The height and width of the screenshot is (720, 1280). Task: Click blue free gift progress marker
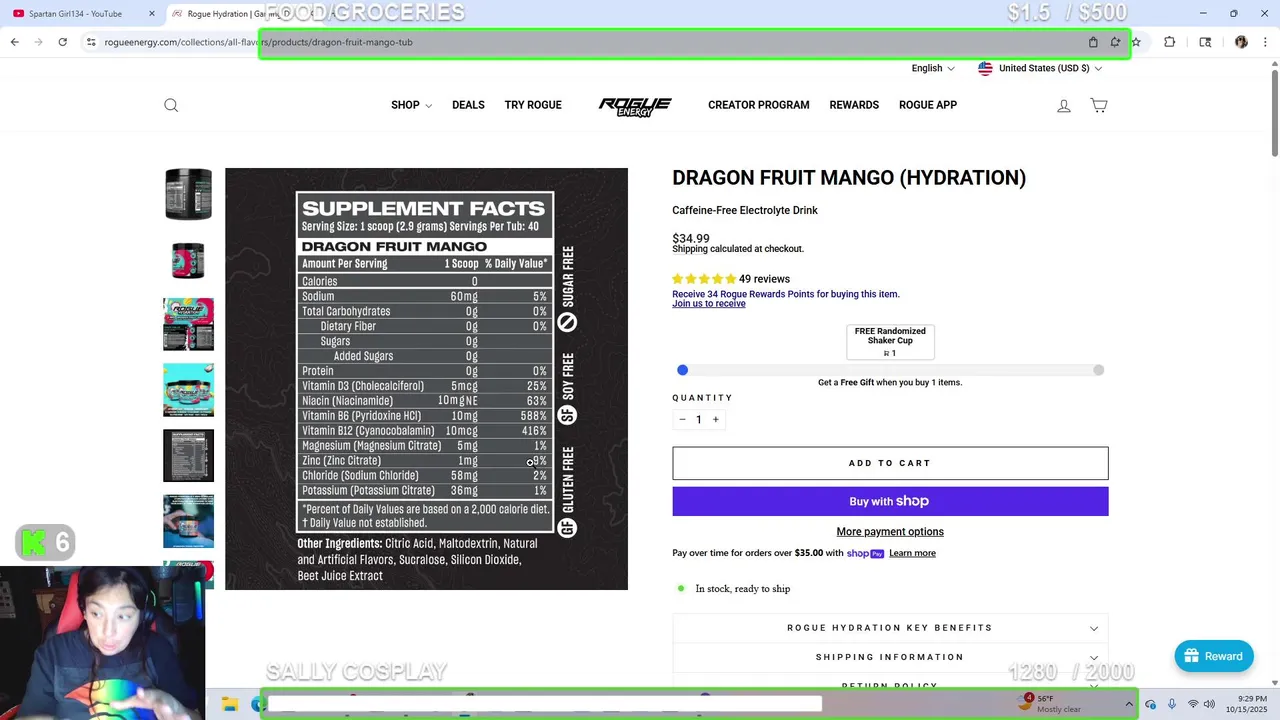click(682, 370)
